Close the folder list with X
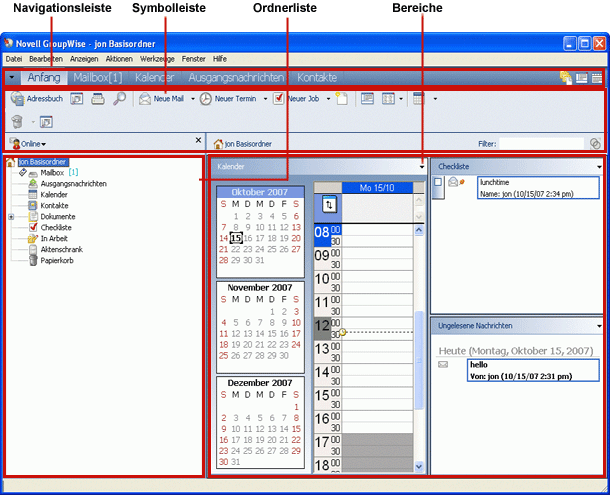 (198, 140)
